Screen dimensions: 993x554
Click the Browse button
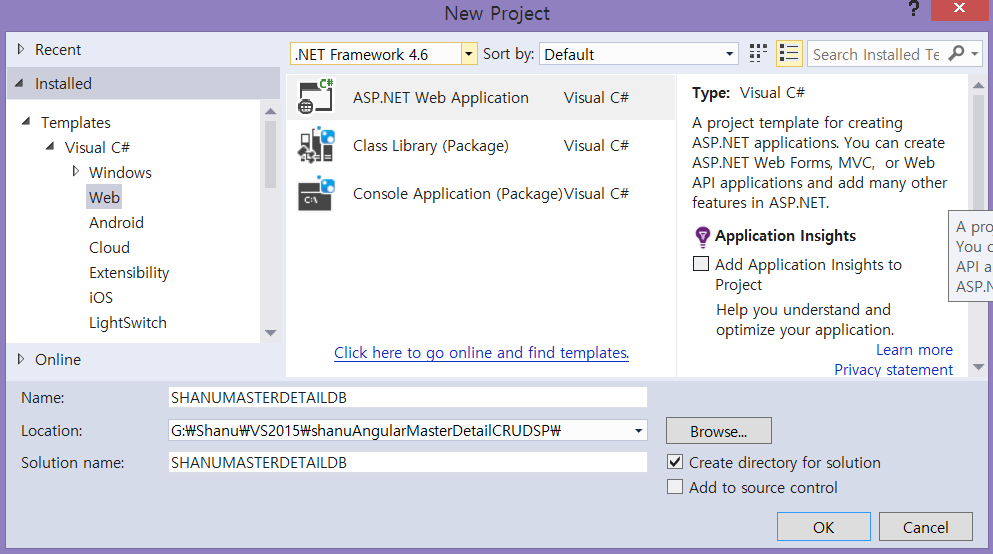pyautogui.click(x=718, y=432)
